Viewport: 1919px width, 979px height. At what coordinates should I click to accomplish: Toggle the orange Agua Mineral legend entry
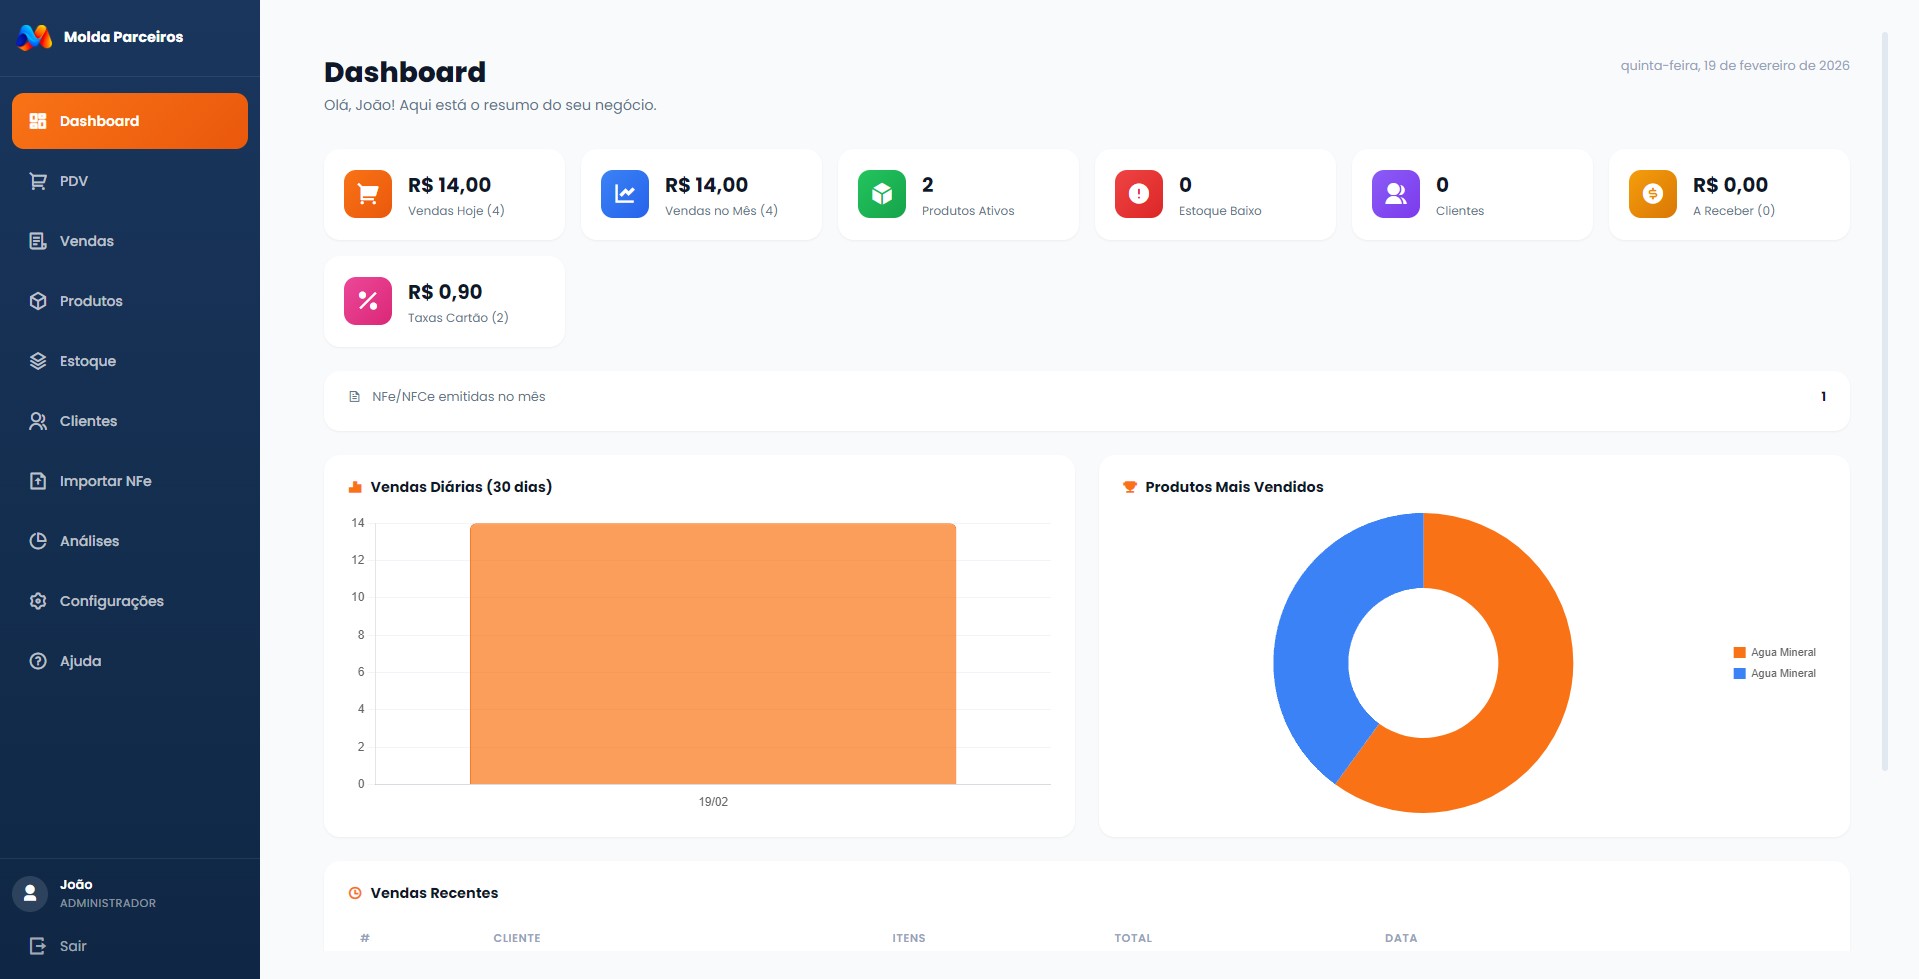tap(1775, 651)
